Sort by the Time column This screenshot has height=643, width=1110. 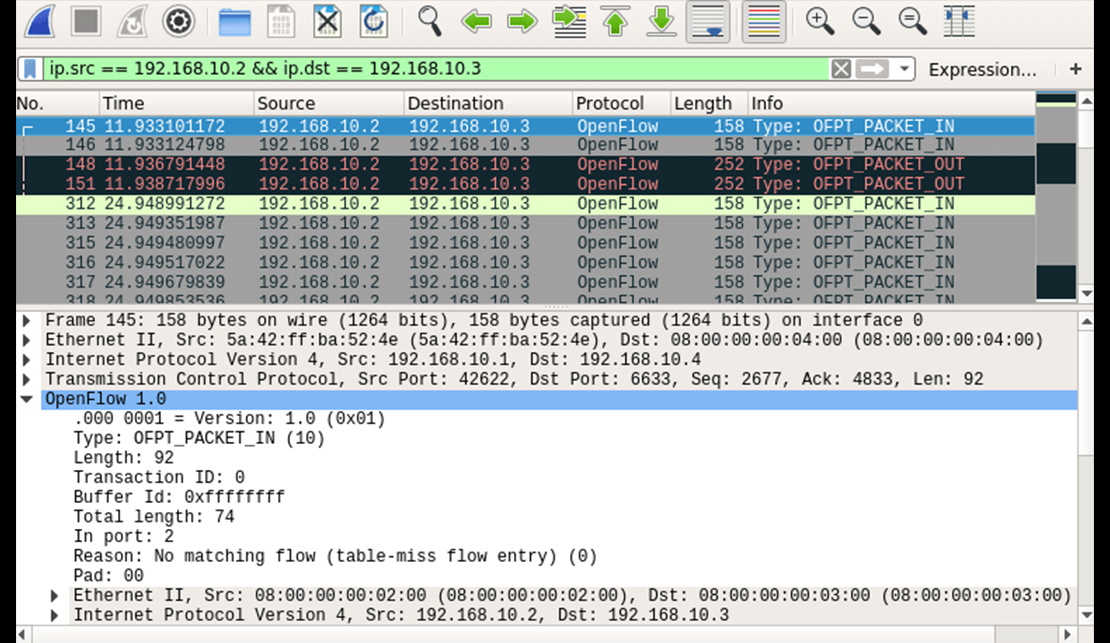point(176,103)
